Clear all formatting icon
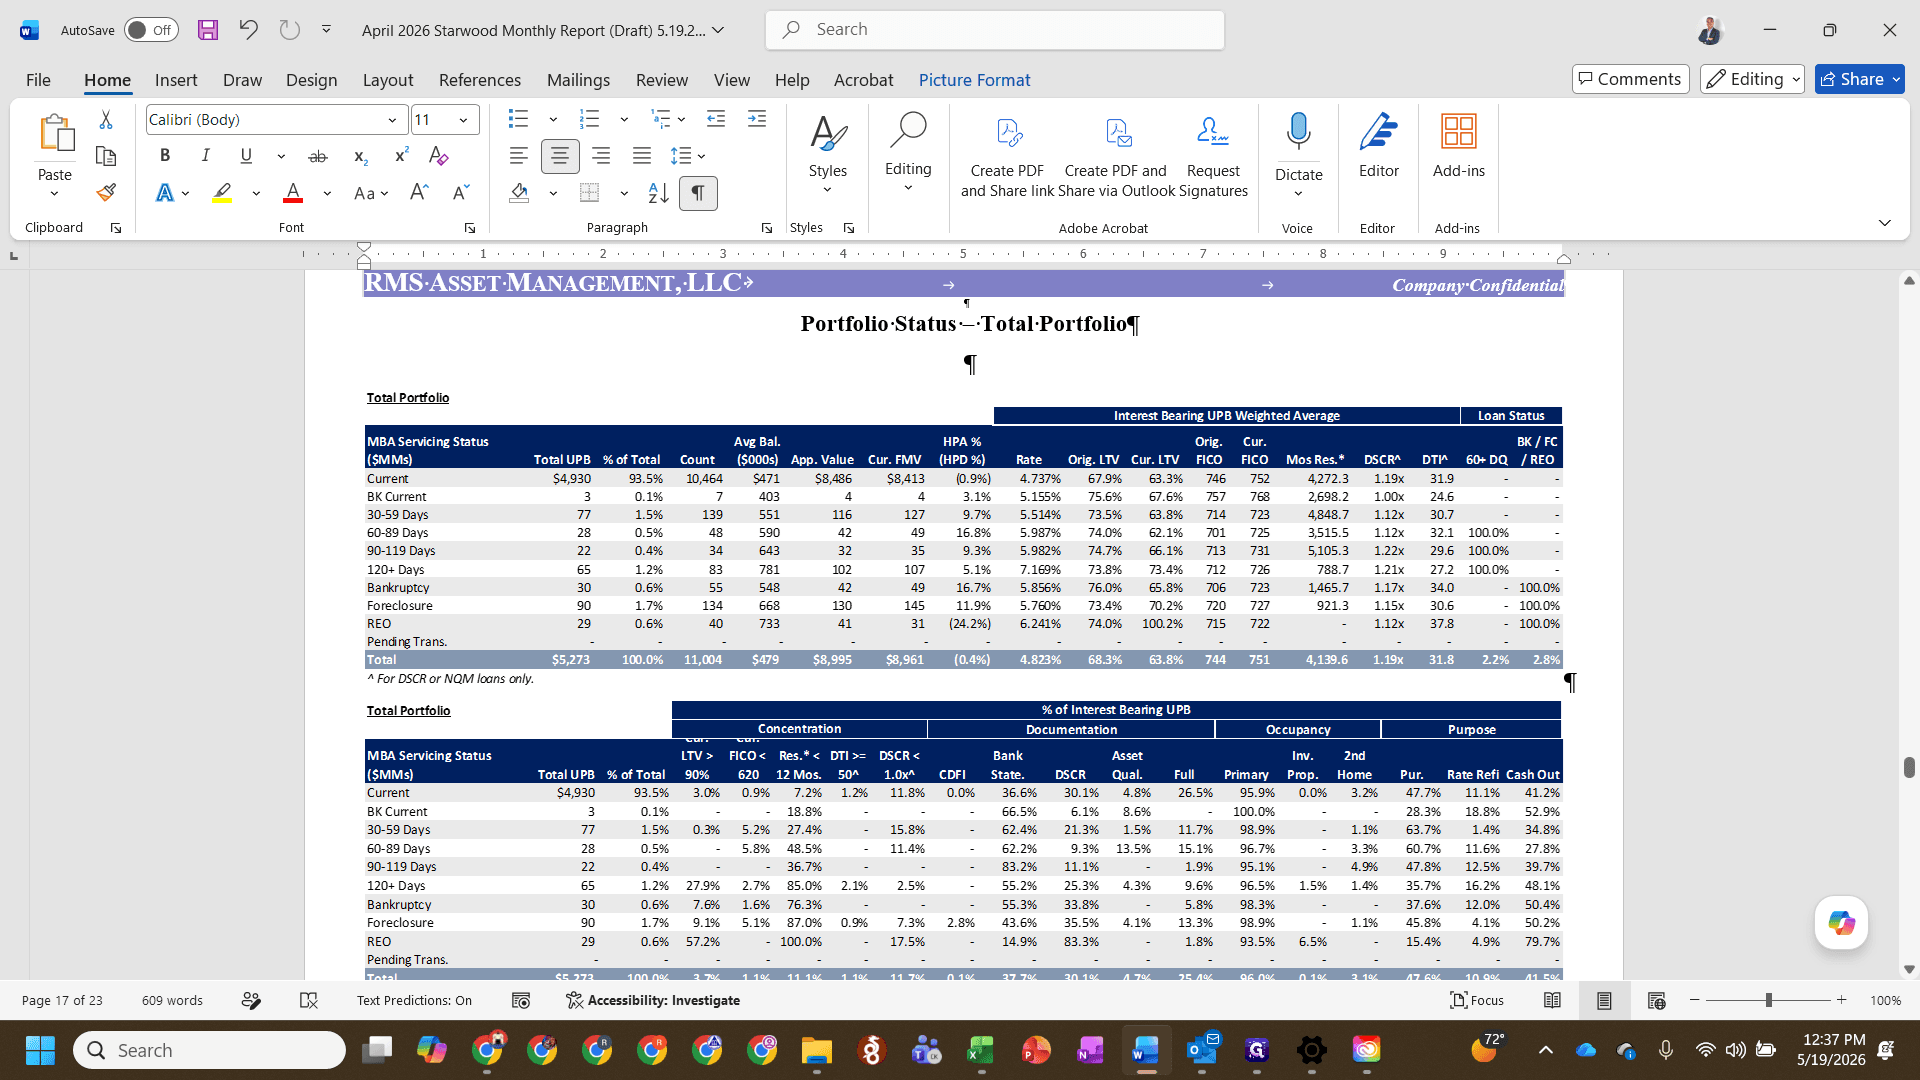The image size is (1920, 1080). pos(438,156)
